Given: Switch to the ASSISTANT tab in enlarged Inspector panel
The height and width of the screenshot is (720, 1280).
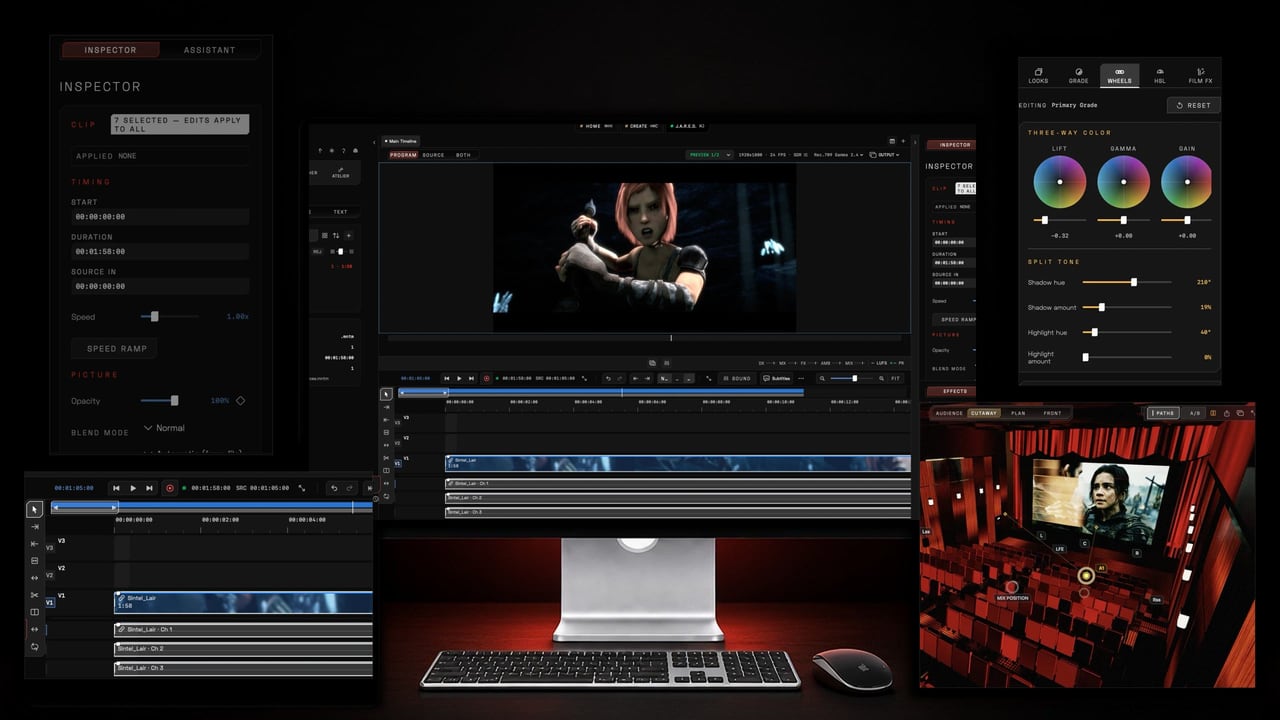Looking at the screenshot, I should point(210,50).
